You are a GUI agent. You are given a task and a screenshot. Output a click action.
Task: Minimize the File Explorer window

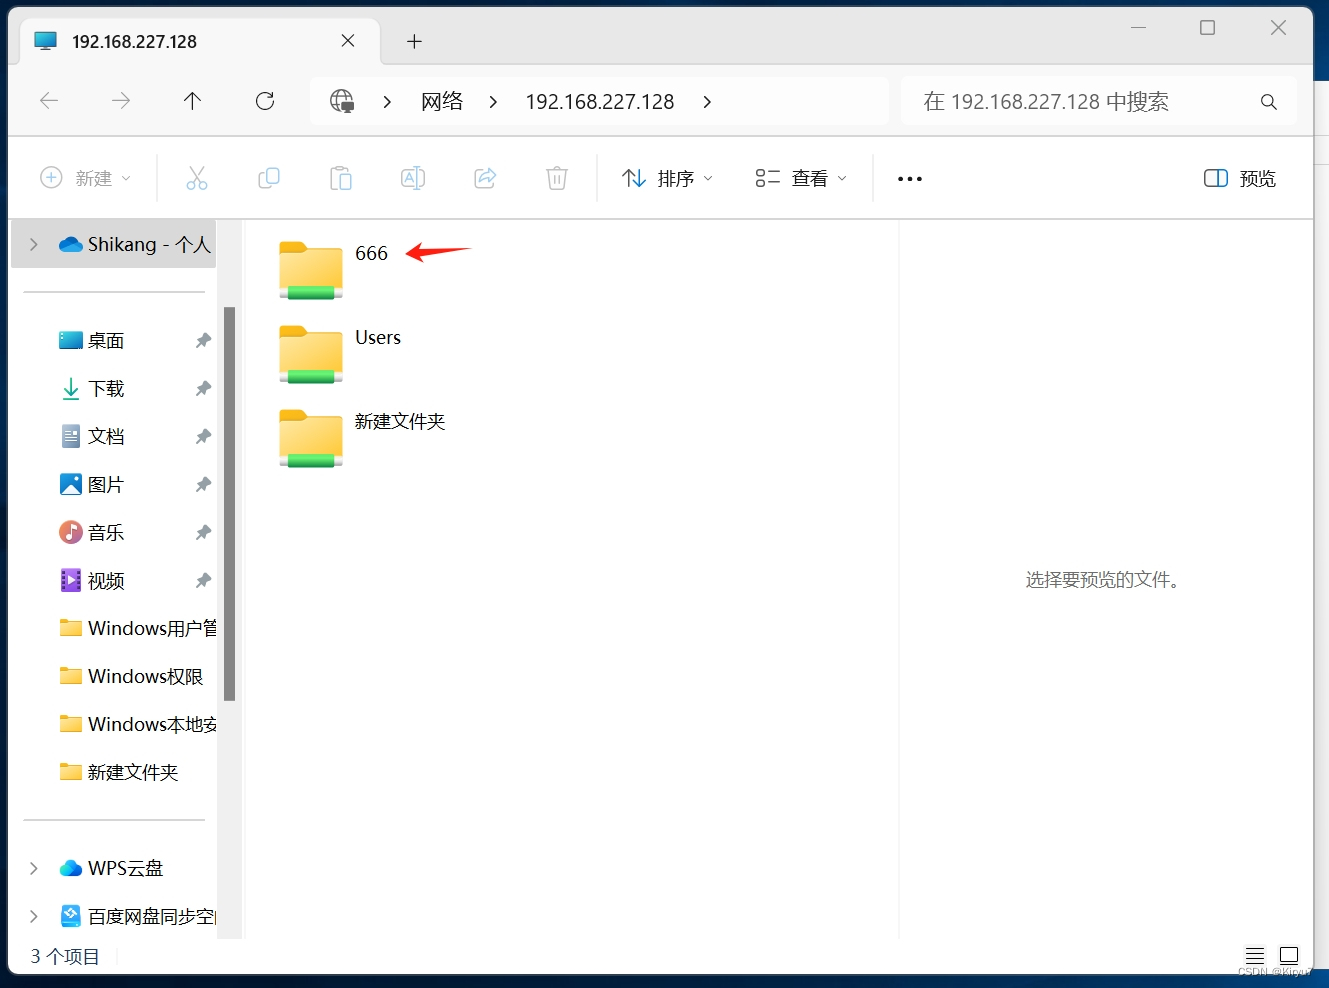[x=1138, y=28]
